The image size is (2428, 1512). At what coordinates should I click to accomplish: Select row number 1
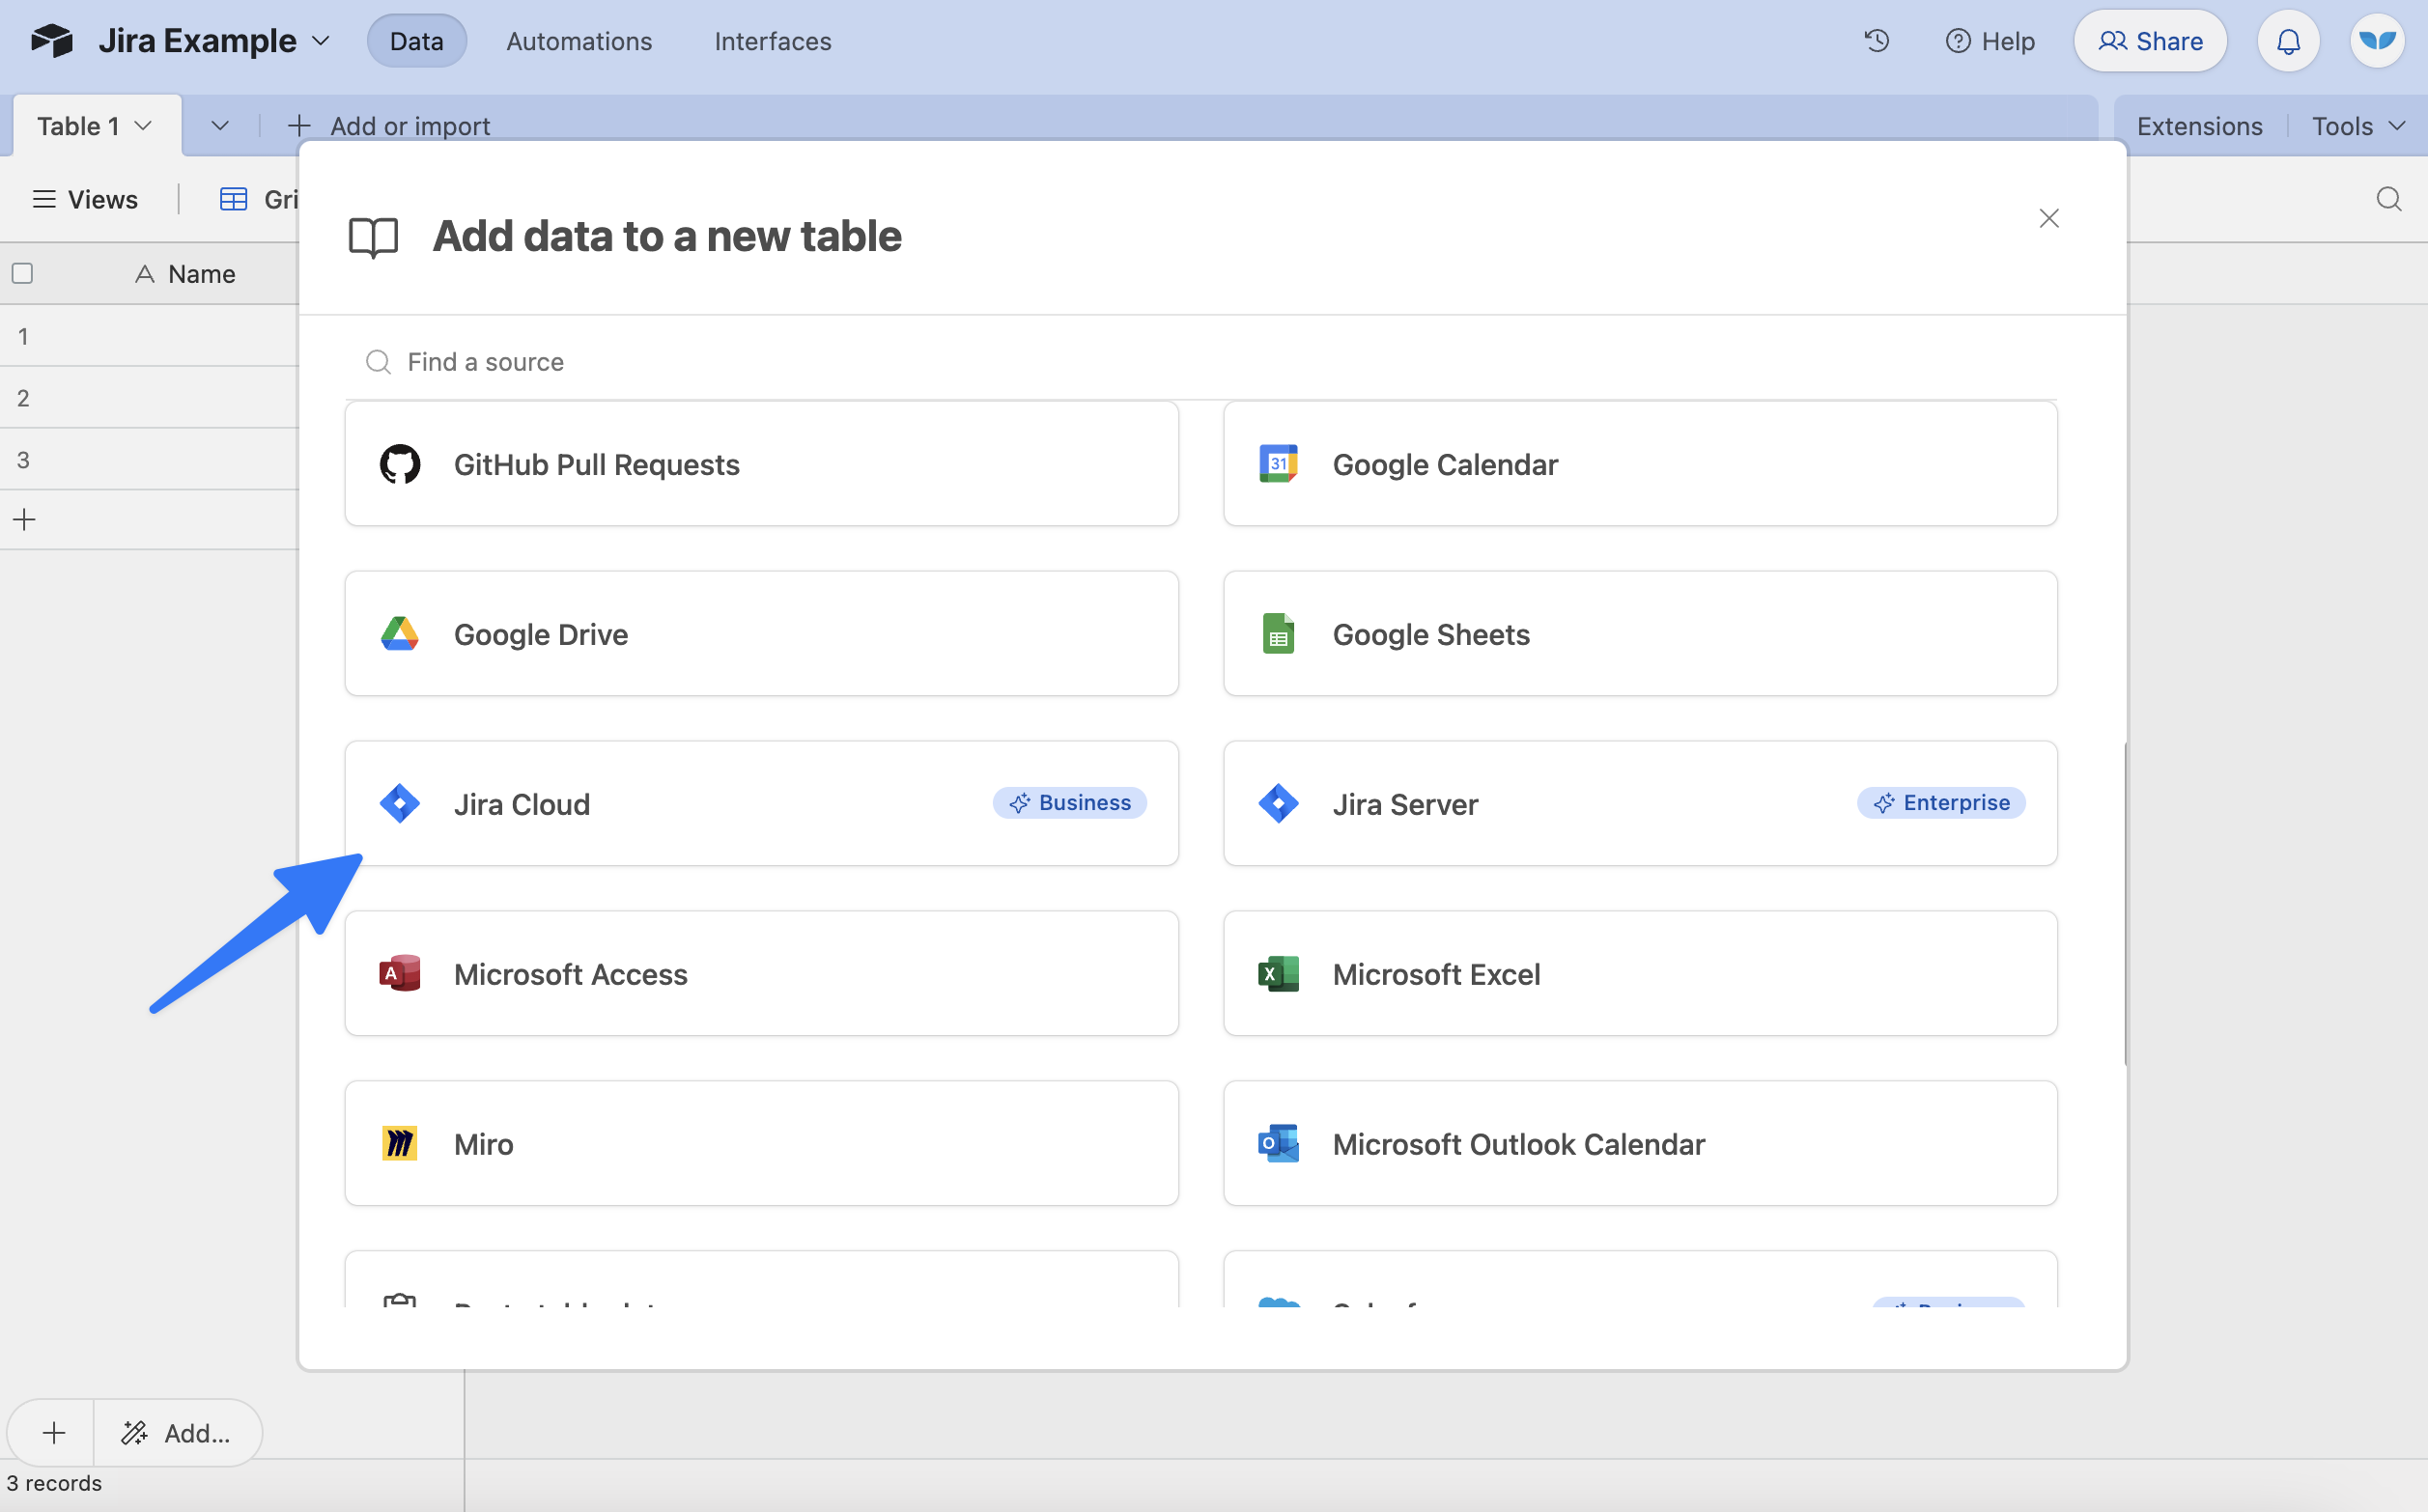[23, 336]
